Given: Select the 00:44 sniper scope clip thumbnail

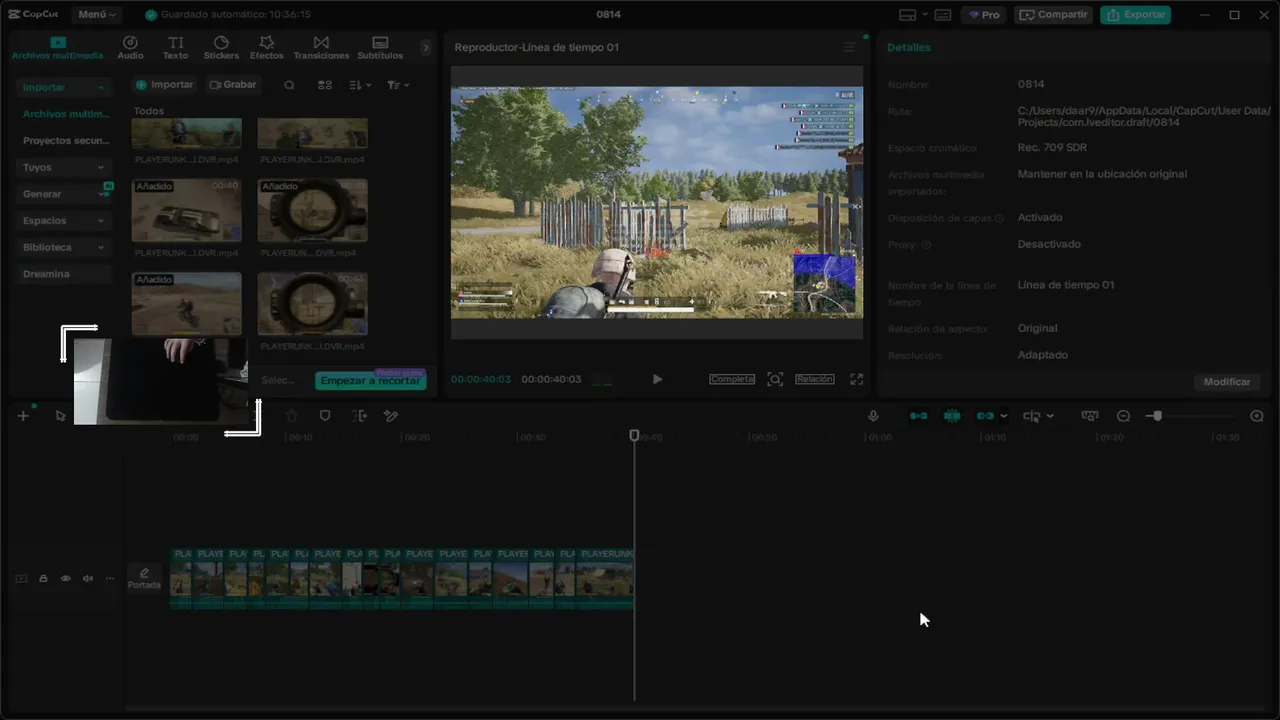Looking at the screenshot, I should pyautogui.click(x=313, y=304).
